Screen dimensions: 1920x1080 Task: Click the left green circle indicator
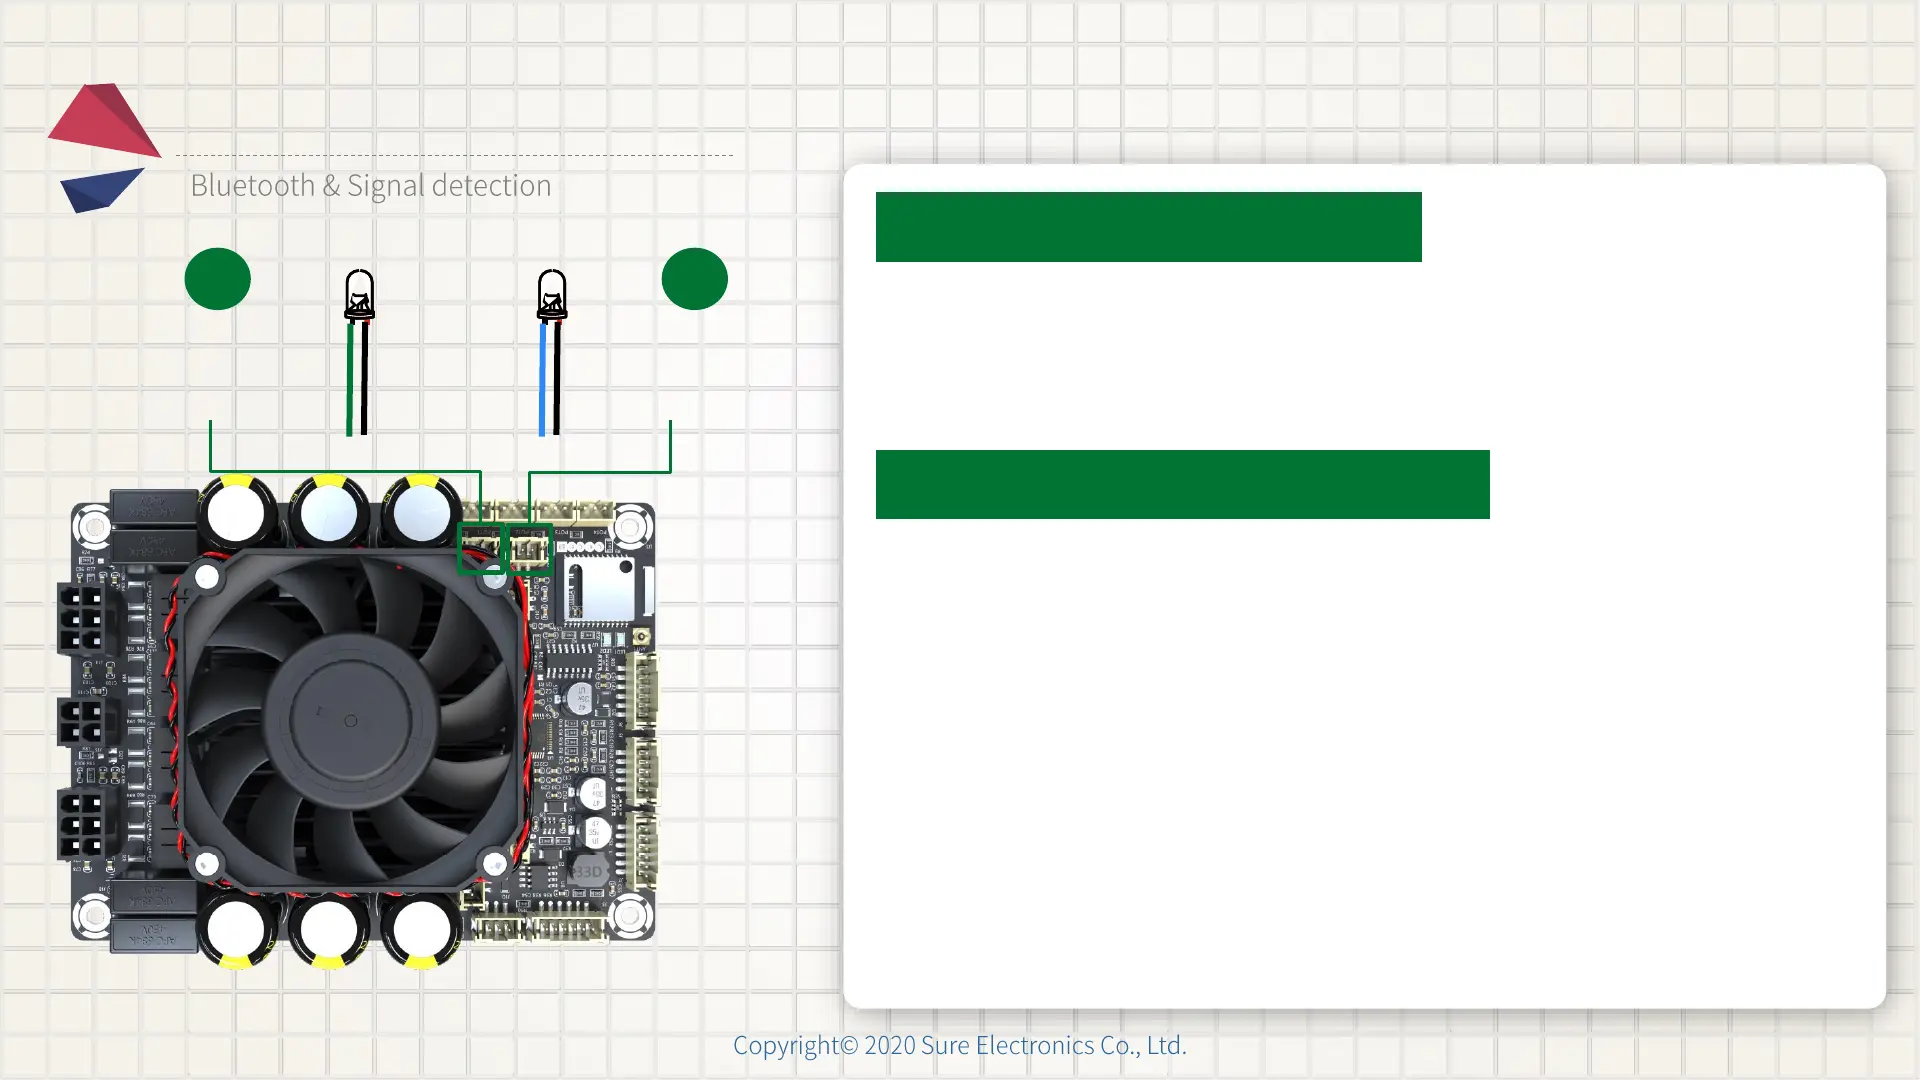pos(217,279)
